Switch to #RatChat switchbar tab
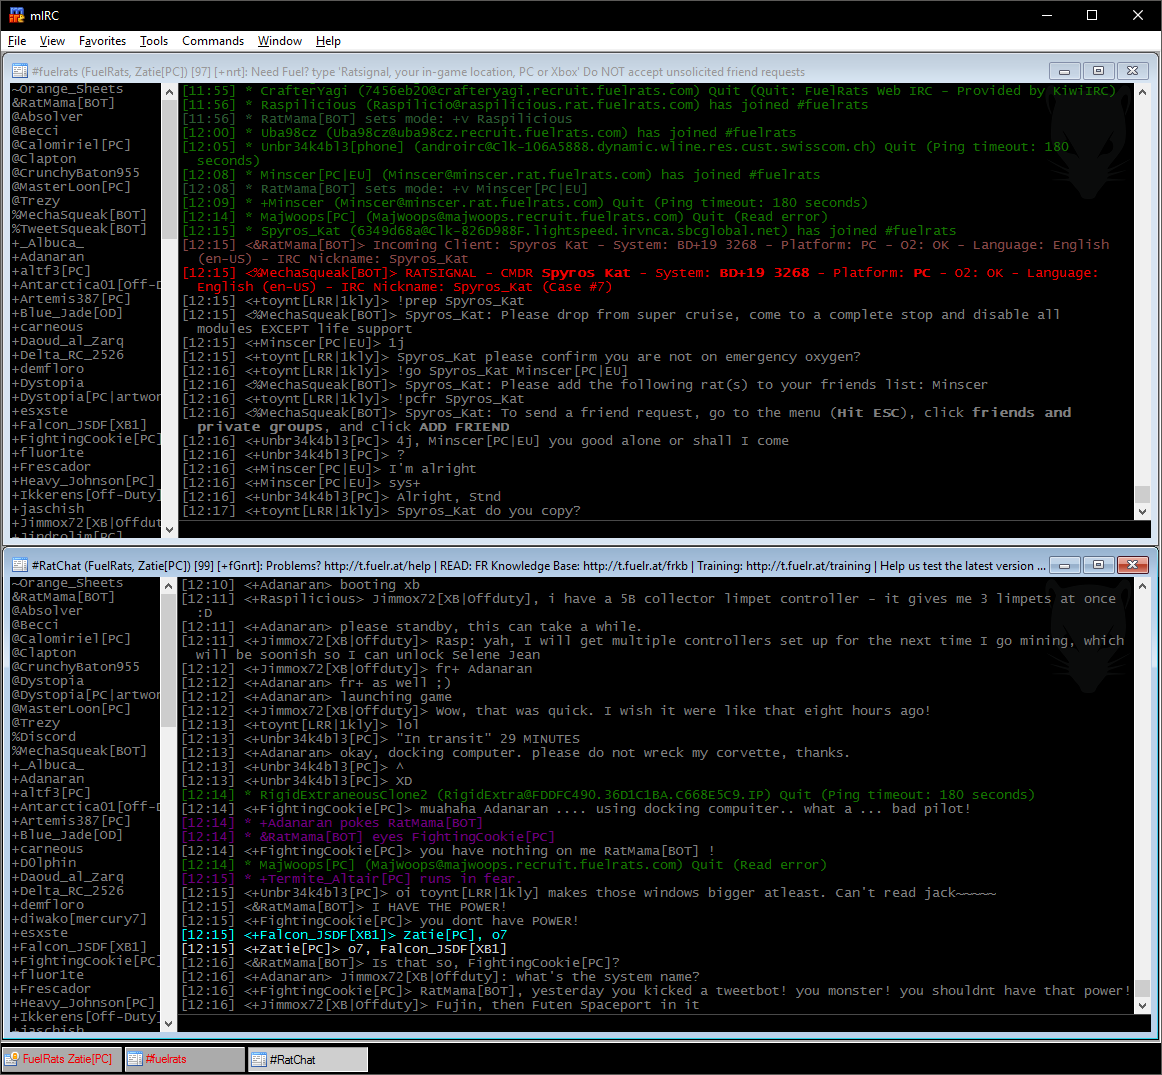The image size is (1162, 1075). coord(308,1059)
